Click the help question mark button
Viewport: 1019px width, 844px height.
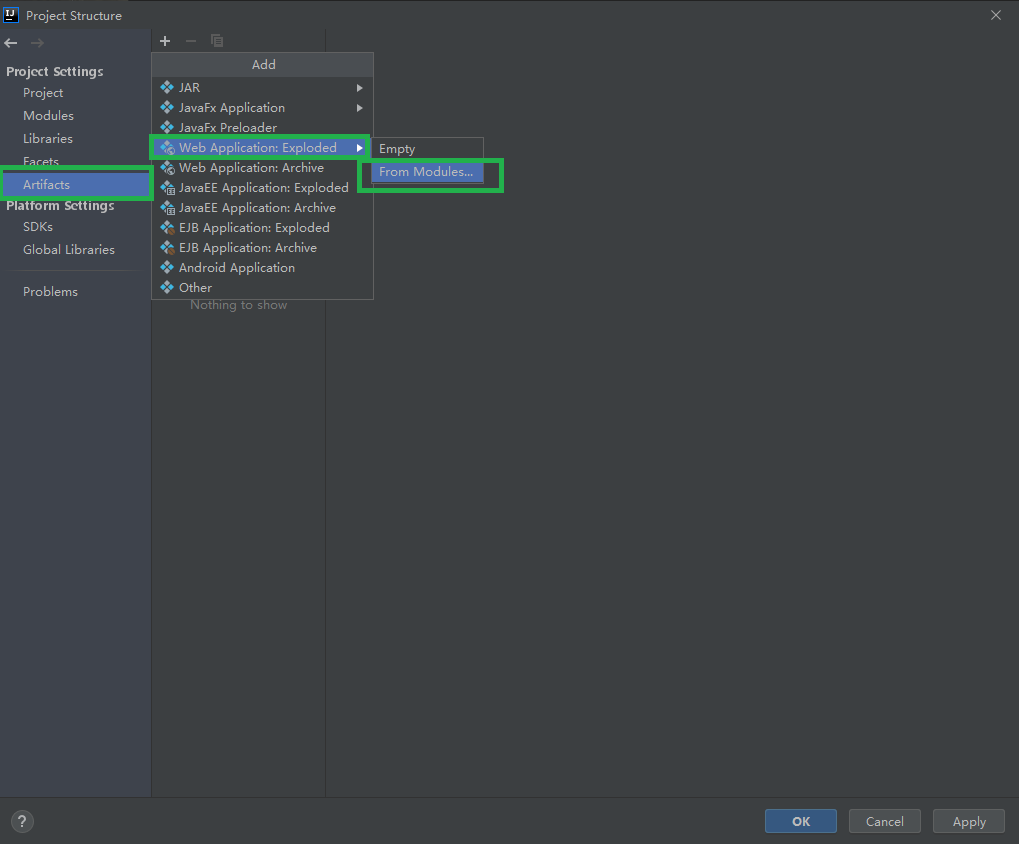(x=22, y=821)
